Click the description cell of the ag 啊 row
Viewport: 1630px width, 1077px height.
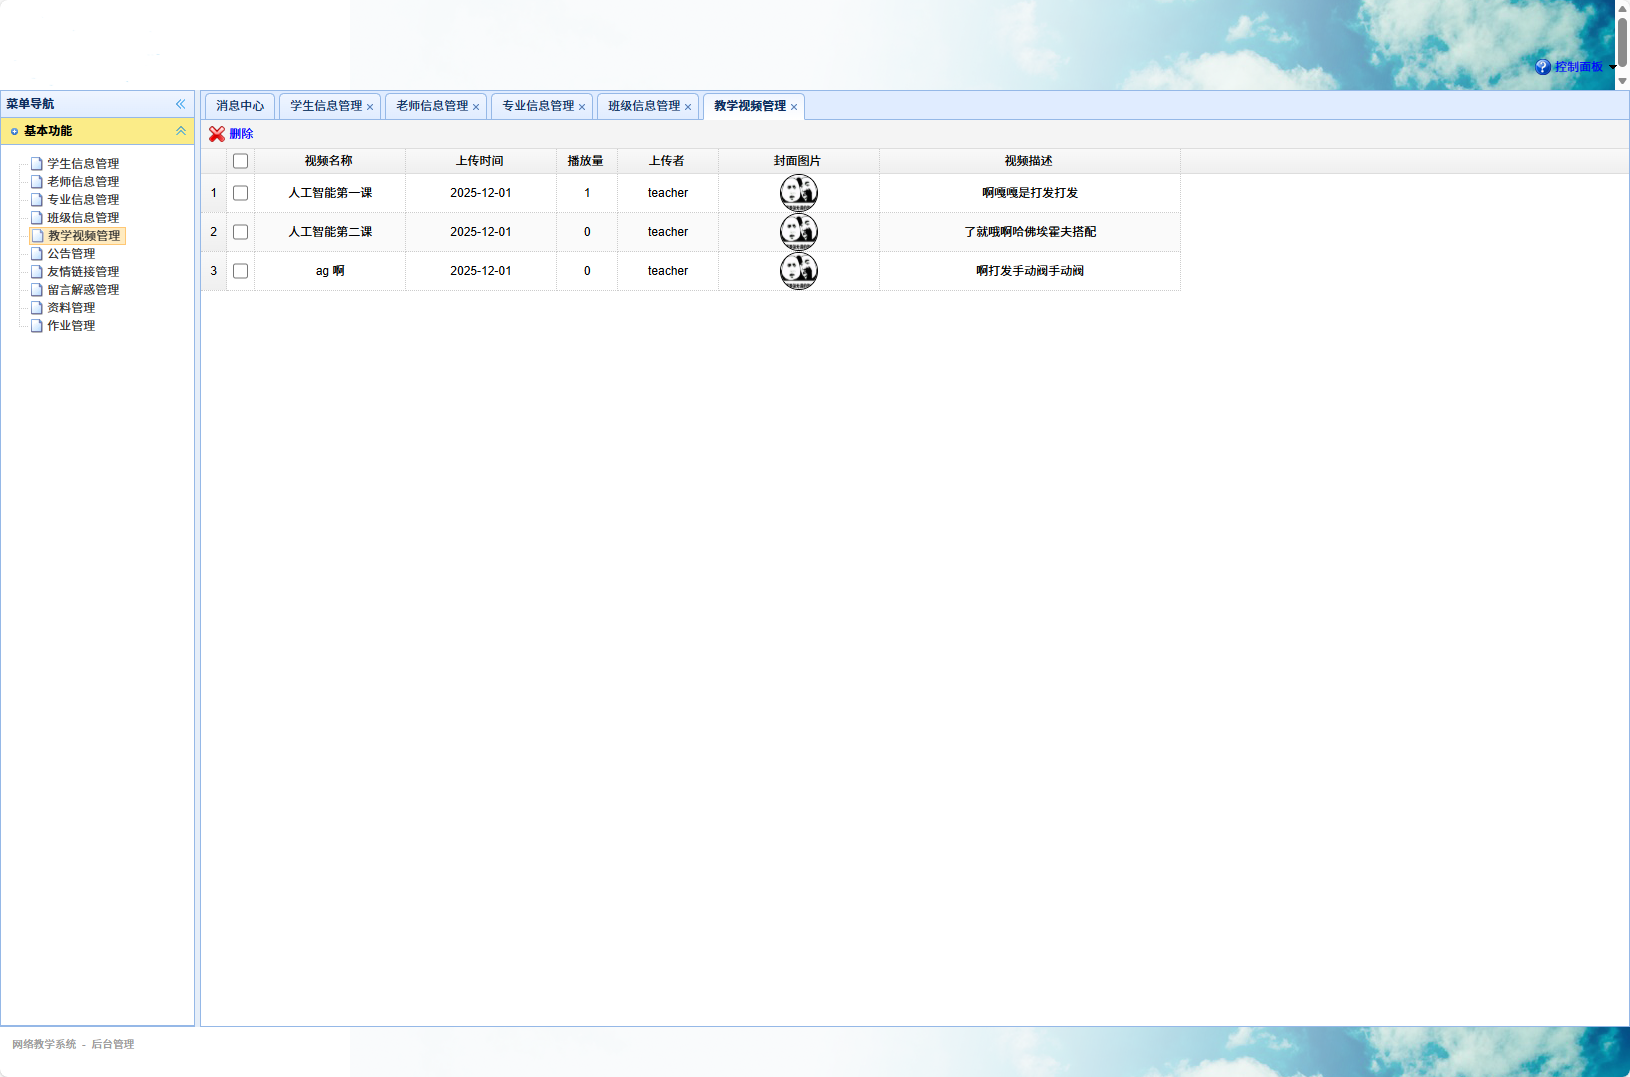coord(1030,271)
